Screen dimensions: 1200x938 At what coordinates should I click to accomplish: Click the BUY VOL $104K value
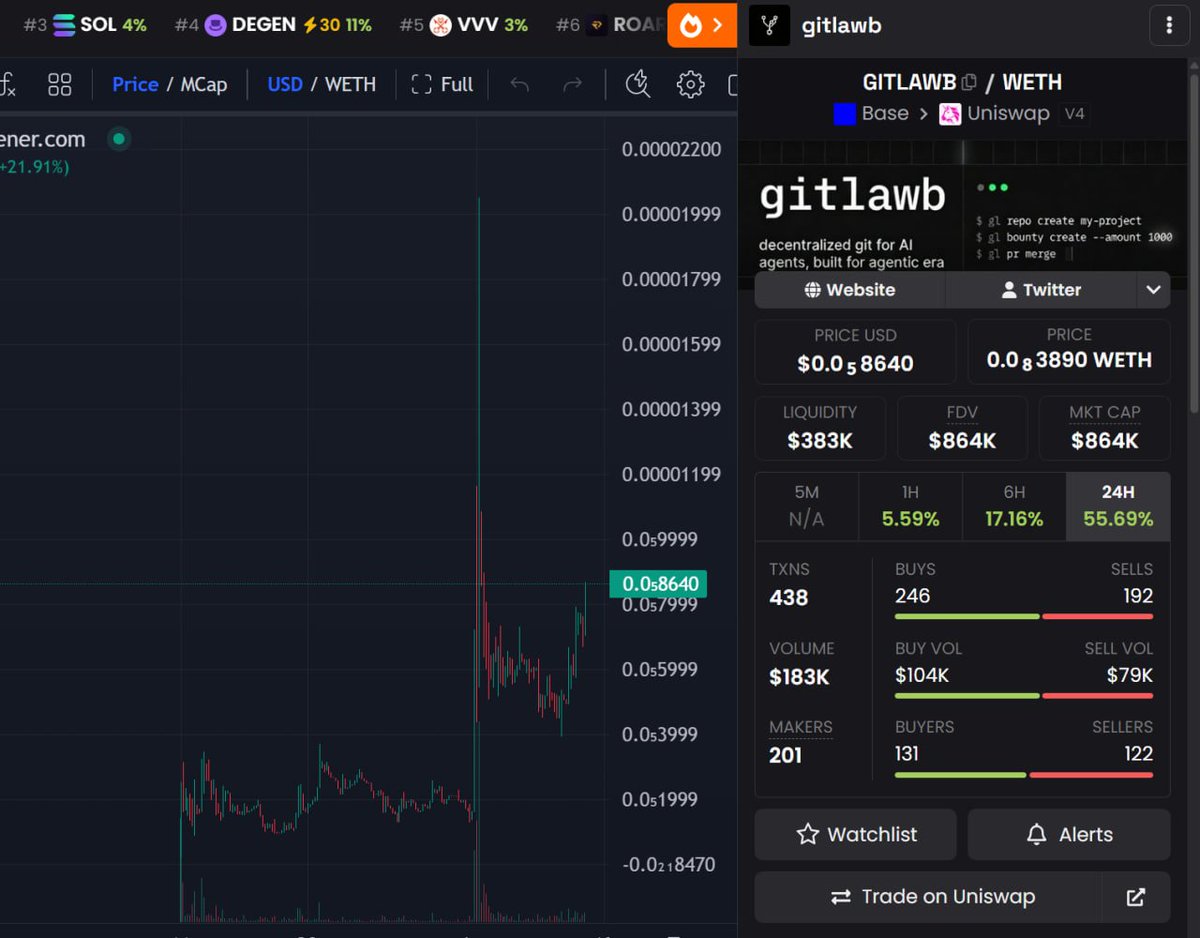(921, 675)
